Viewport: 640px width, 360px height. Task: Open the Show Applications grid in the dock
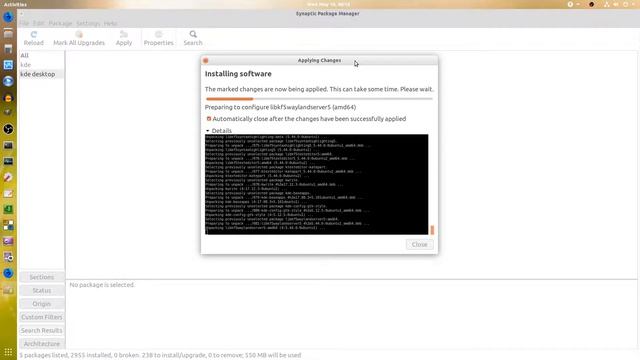8,352
